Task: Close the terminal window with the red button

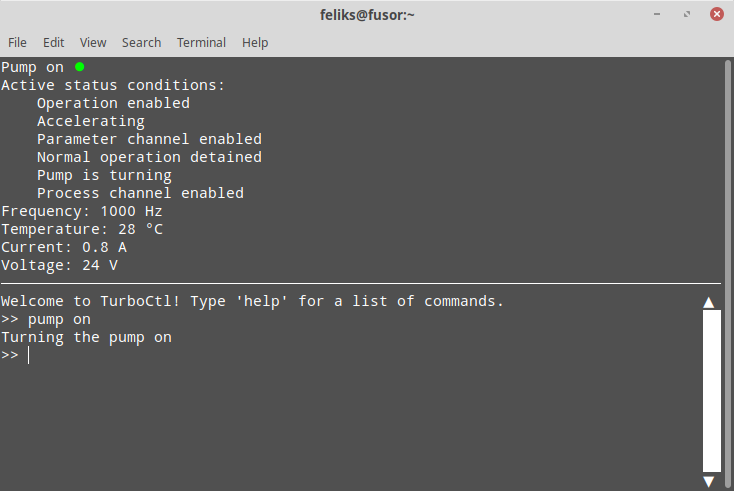Action: click(x=716, y=14)
